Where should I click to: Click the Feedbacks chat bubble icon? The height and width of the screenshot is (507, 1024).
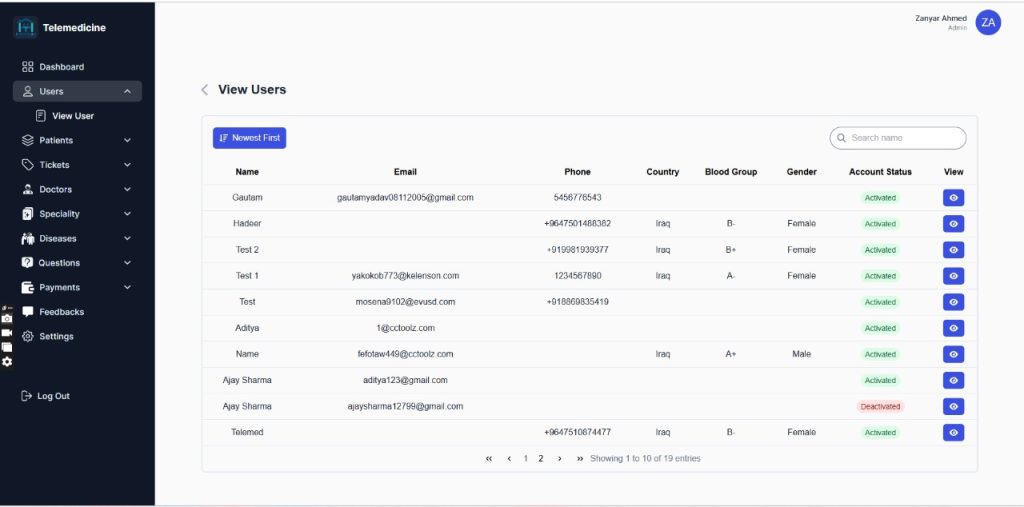(28, 312)
